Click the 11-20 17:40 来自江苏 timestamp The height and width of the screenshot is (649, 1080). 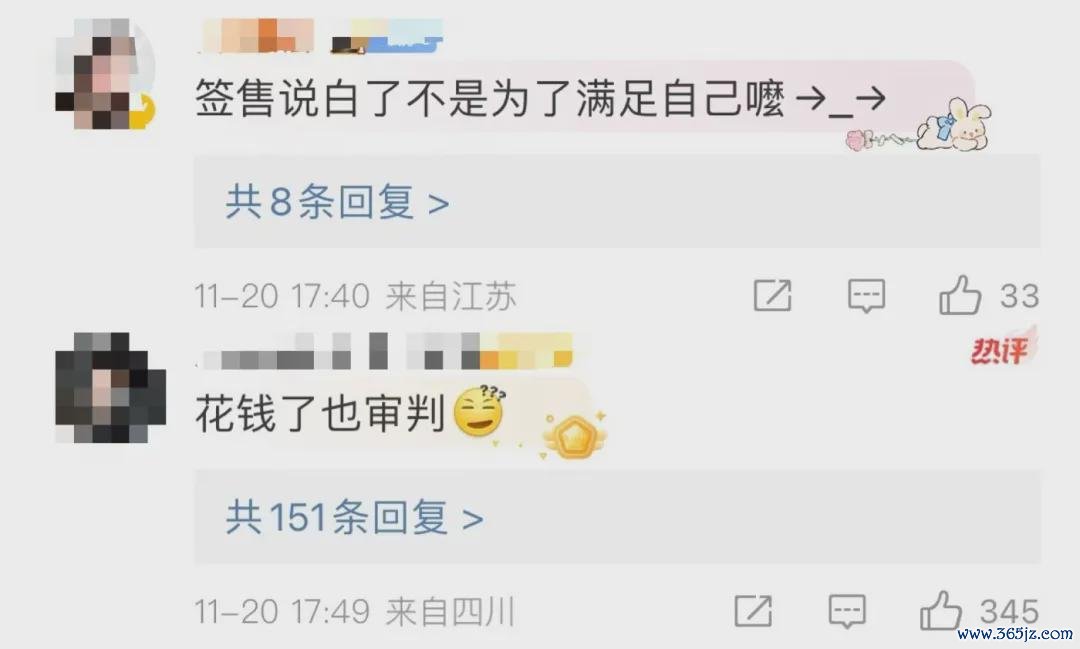coord(355,296)
